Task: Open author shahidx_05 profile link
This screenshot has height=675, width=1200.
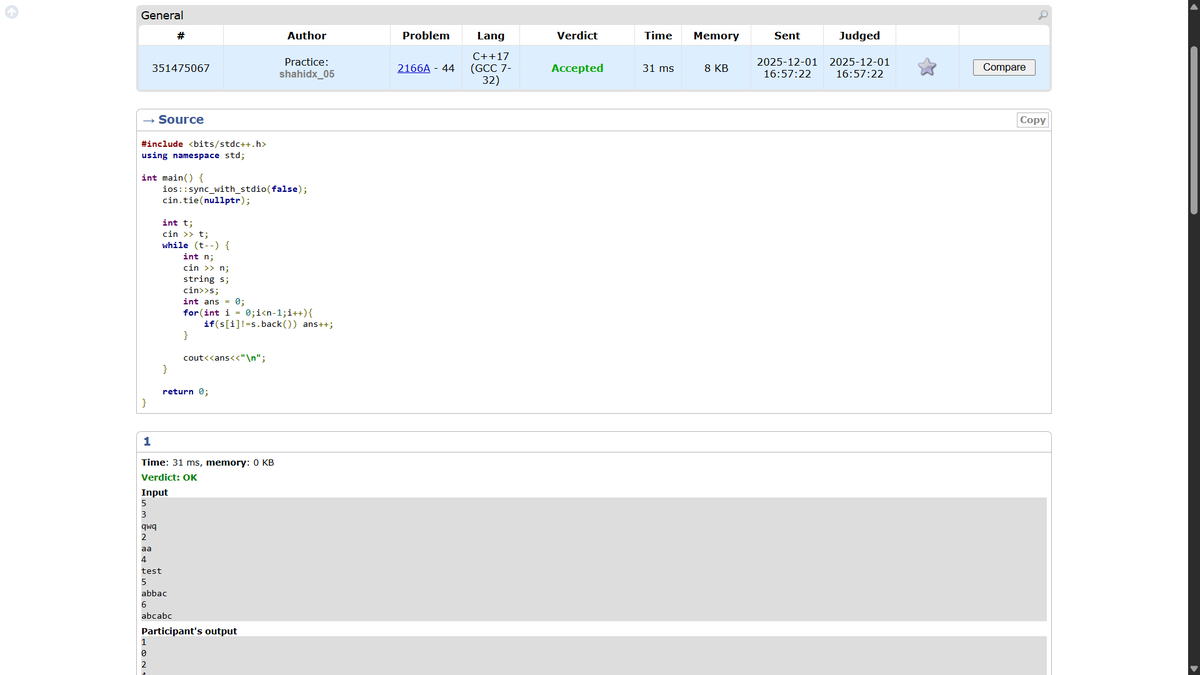Action: click(307, 74)
